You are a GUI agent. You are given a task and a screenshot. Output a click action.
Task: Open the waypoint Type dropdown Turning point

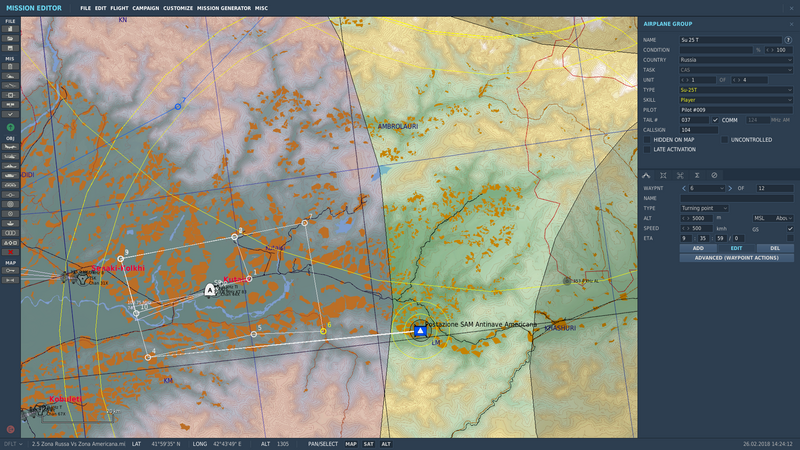735,207
